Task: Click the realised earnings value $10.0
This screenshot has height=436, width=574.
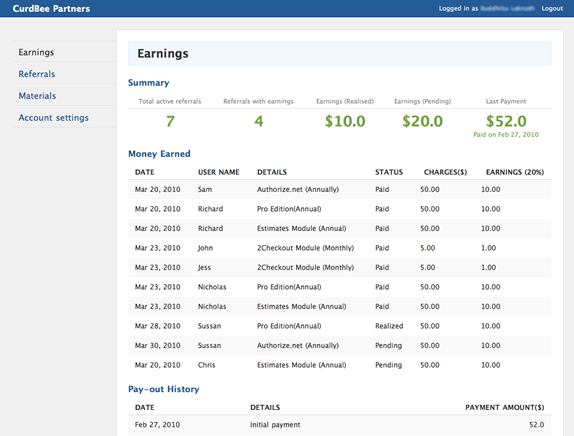Action: click(x=345, y=121)
